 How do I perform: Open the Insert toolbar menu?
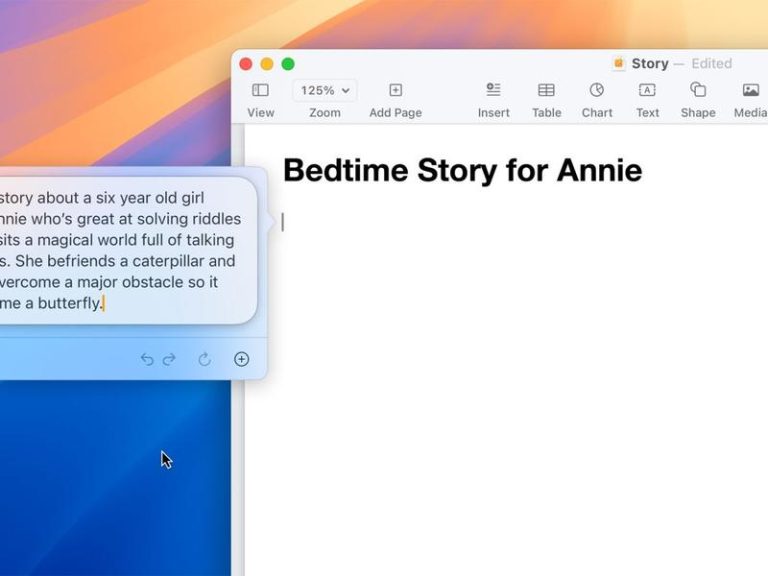(493, 90)
